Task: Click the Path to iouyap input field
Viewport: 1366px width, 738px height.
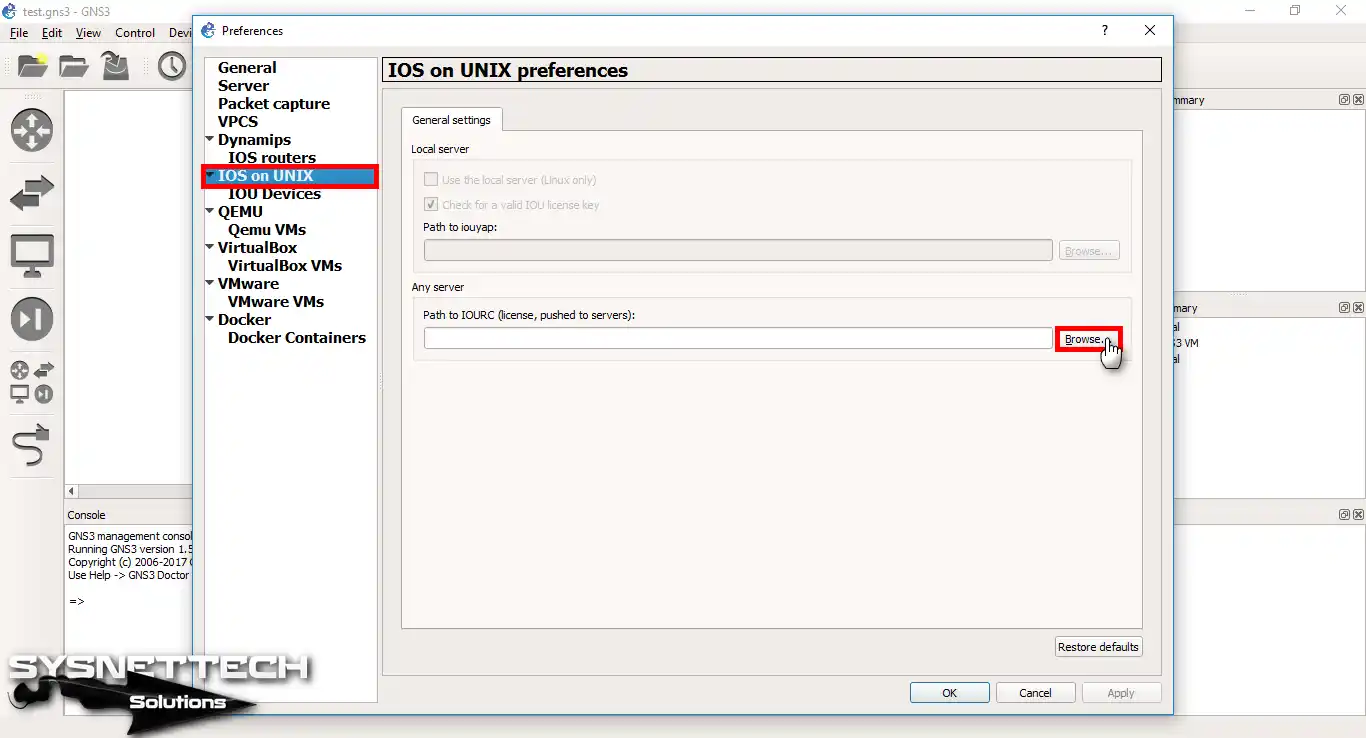Action: pos(738,250)
